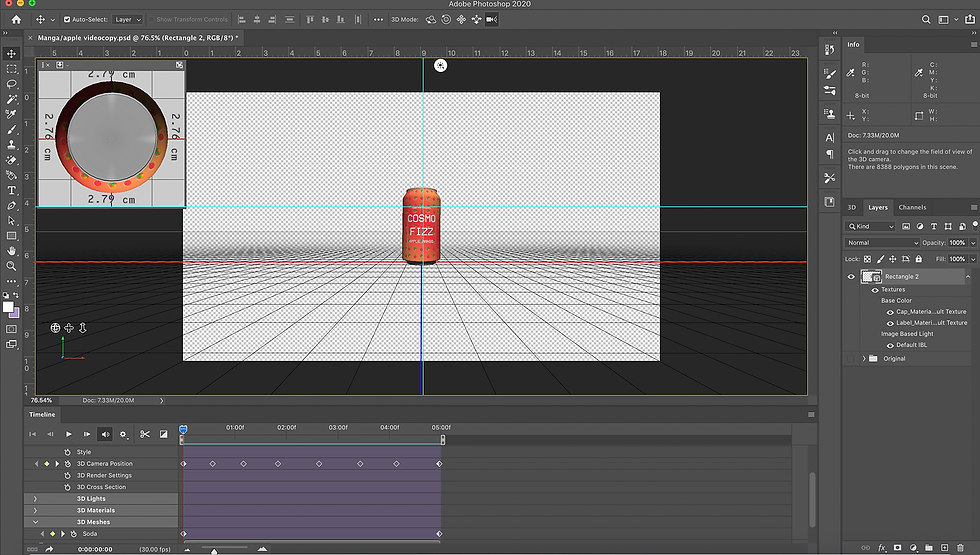Select the Hand tool
Image resolution: width=980 pixels, height=555 pixels.
point(11,251)
